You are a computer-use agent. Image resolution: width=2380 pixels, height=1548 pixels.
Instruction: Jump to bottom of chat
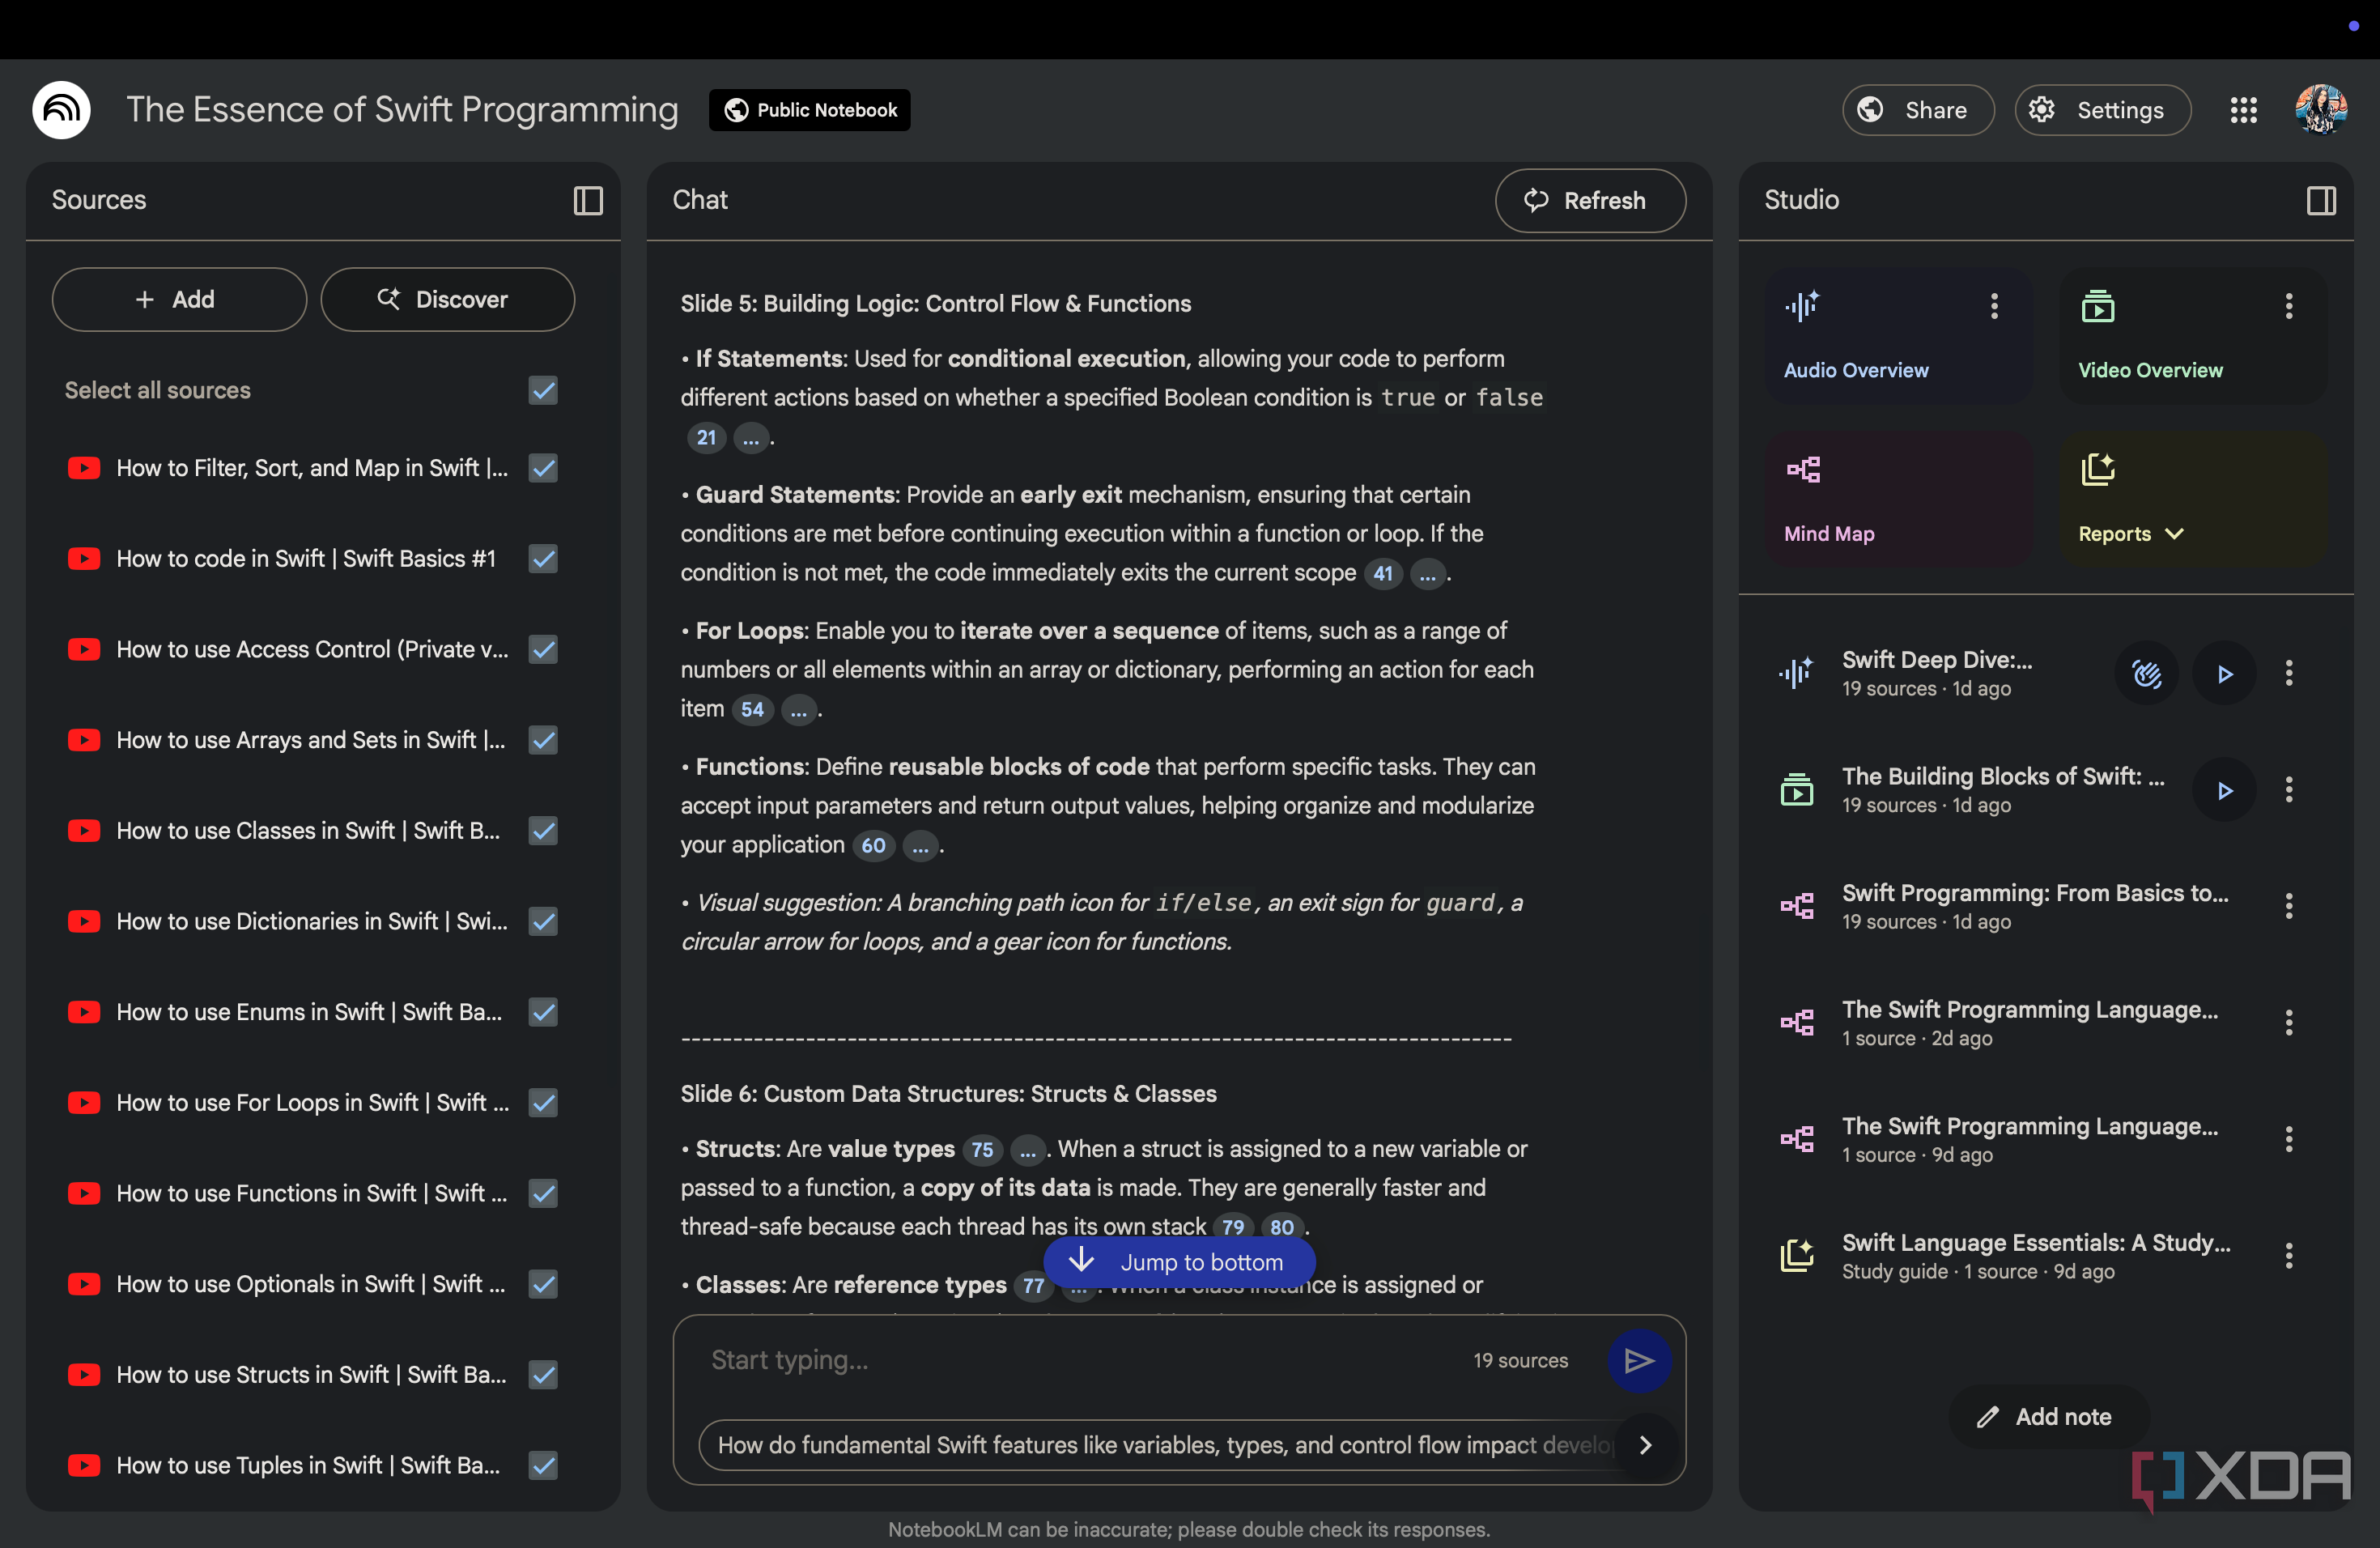[x=1179, y=1262]
